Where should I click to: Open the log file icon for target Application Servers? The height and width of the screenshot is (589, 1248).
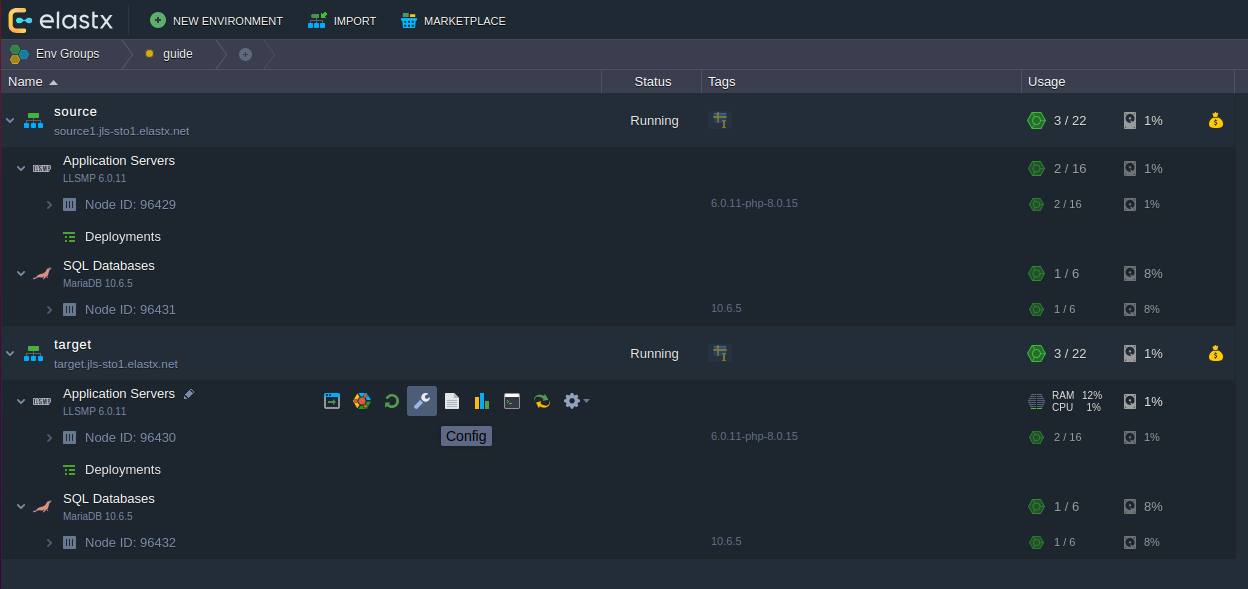point(452,401)
